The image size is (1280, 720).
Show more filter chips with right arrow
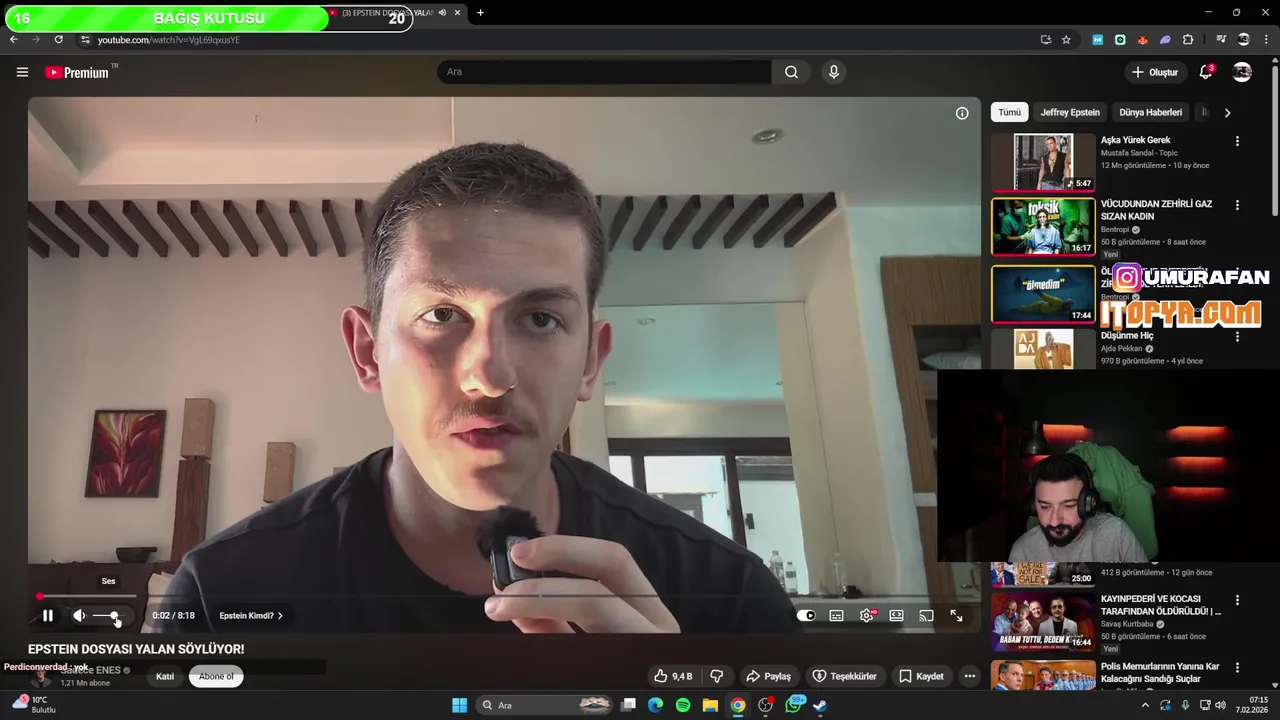click(1227, 112)
